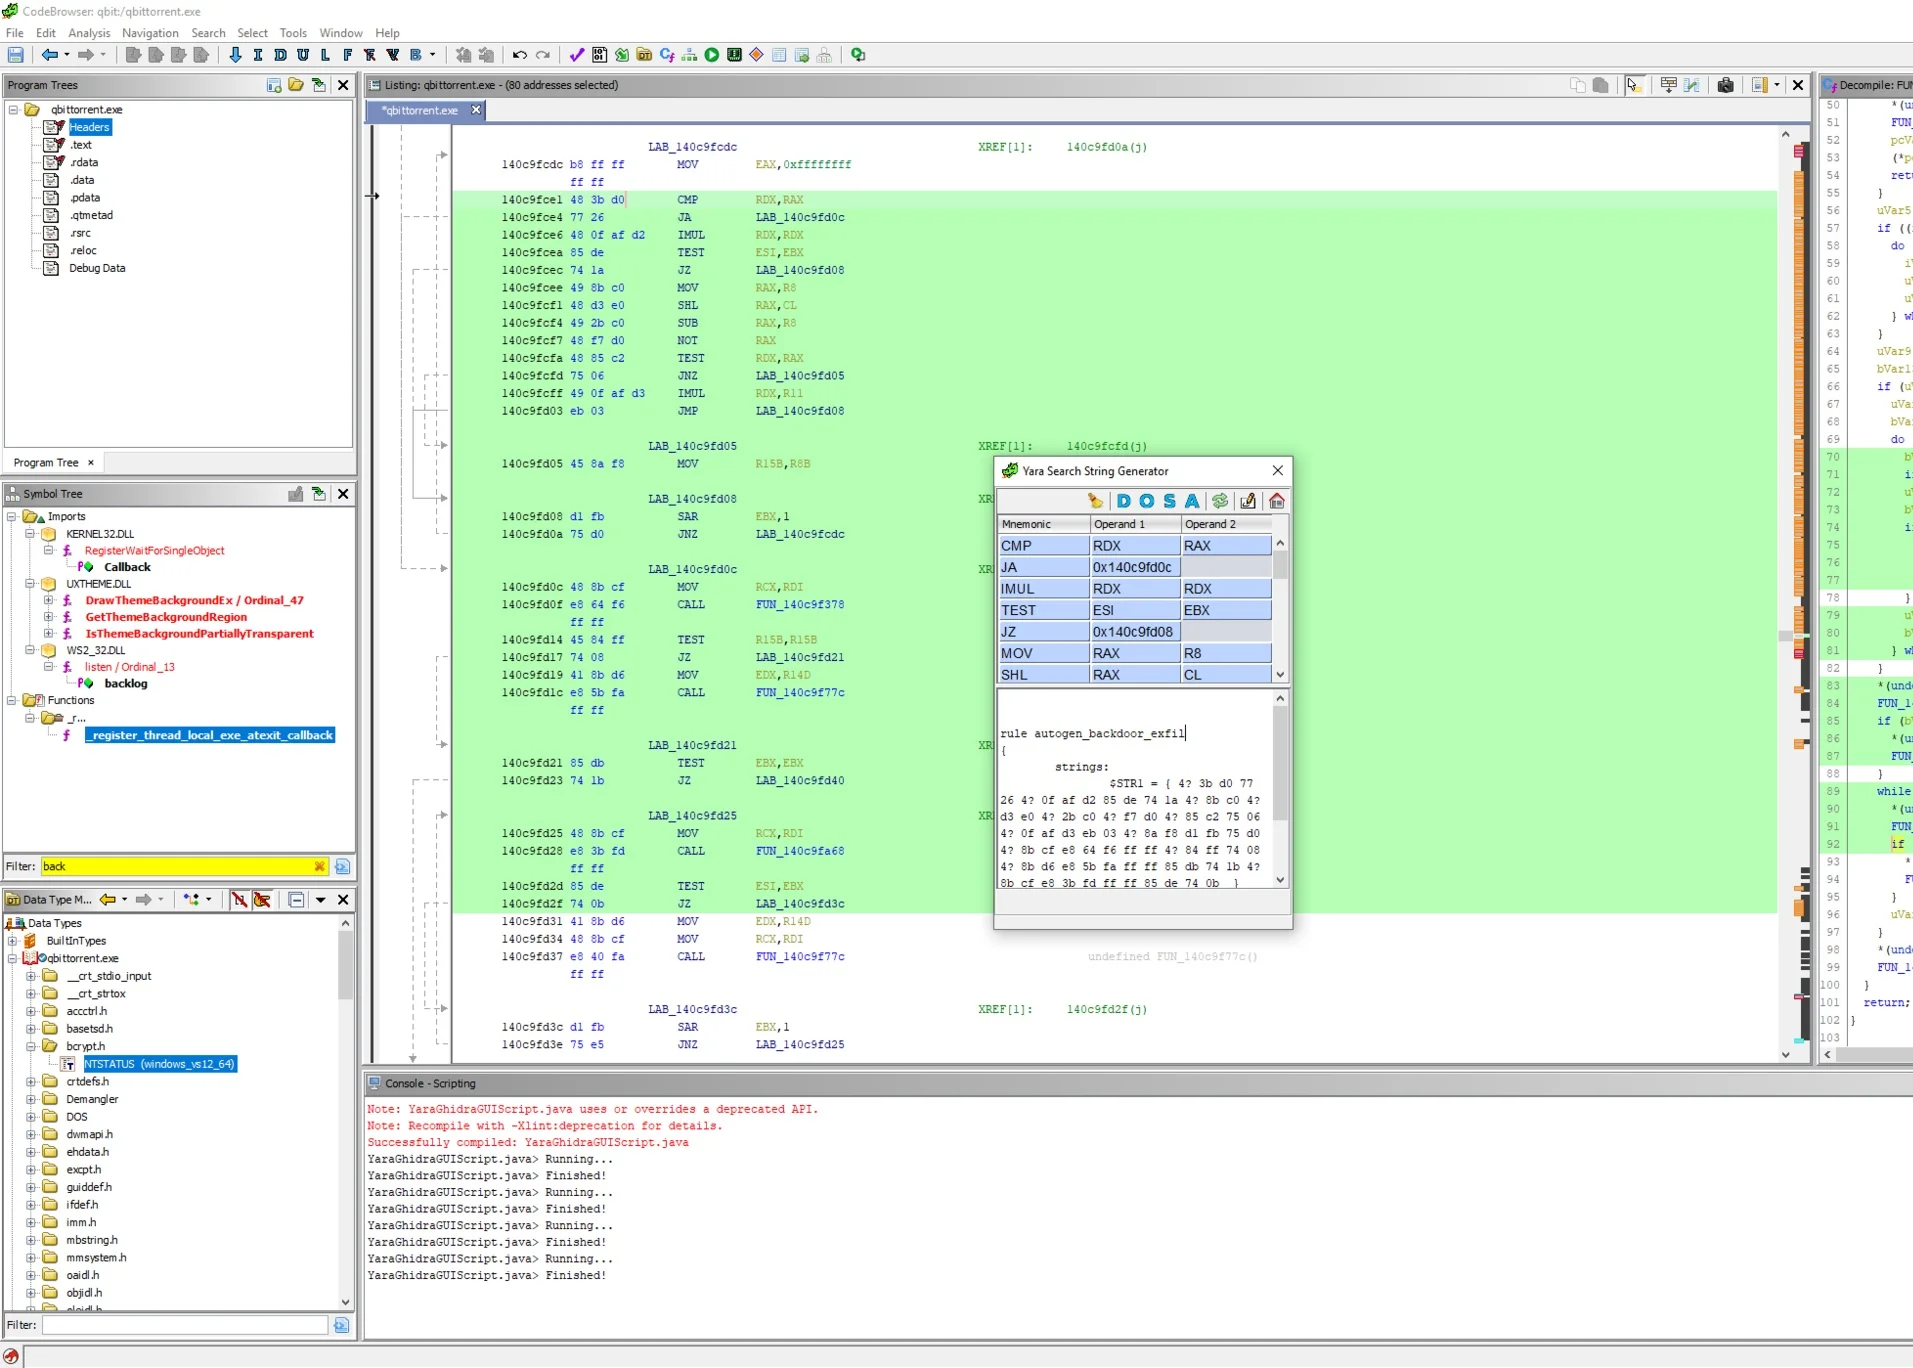Click the 'U' next undefined icon
Screen dimensions: 1913x1368
pos(303,55)
